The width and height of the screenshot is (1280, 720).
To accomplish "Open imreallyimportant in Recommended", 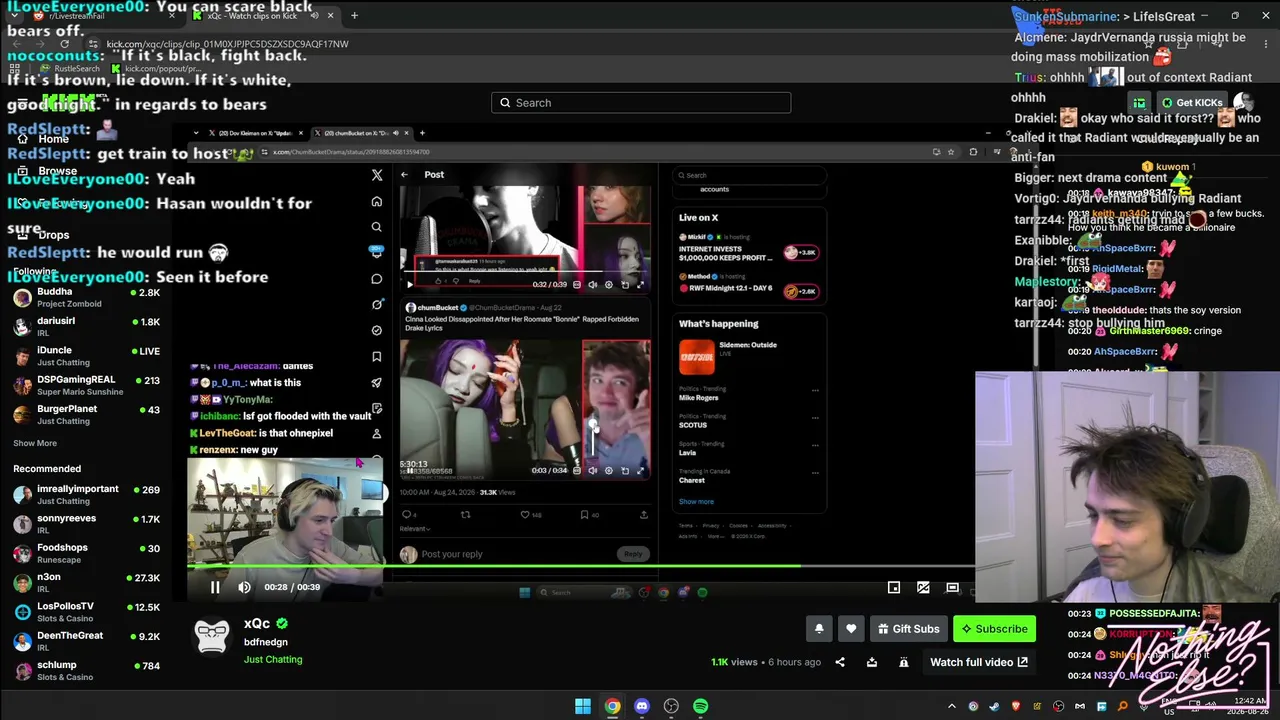I will click(x=86, y=494).
